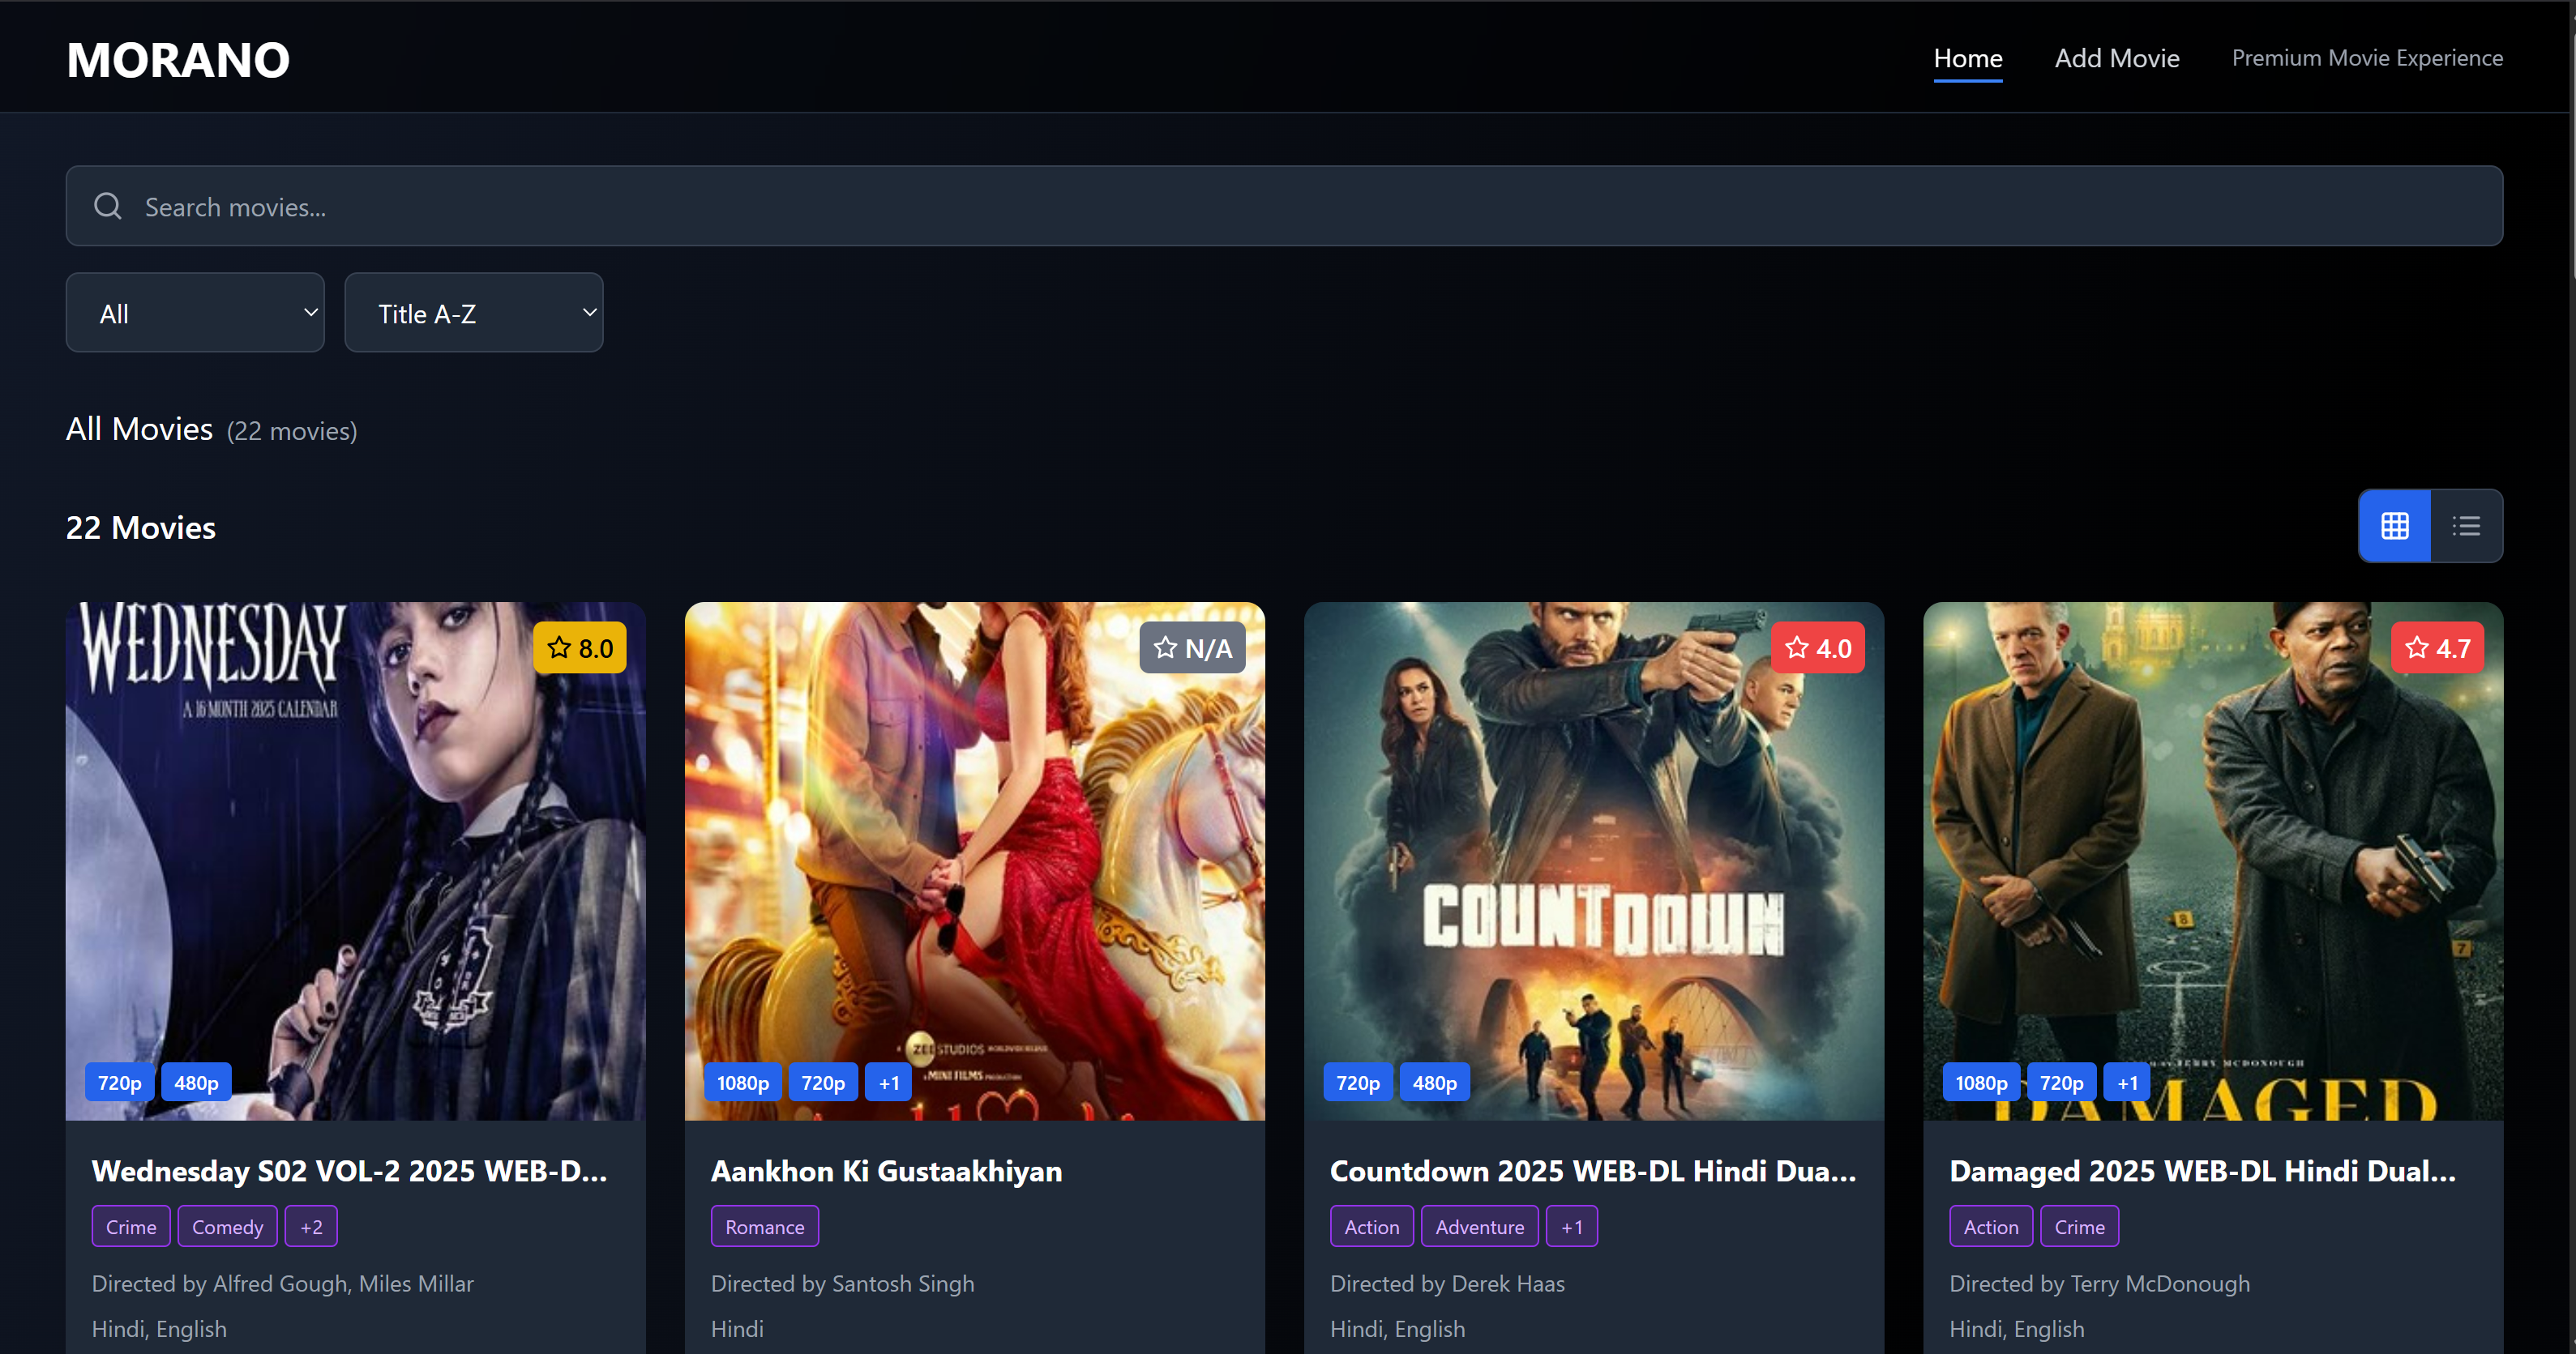Toggle the Crime genre tag on Damaged
2576x1354 pixels.
click(x=2078, y=1226)
